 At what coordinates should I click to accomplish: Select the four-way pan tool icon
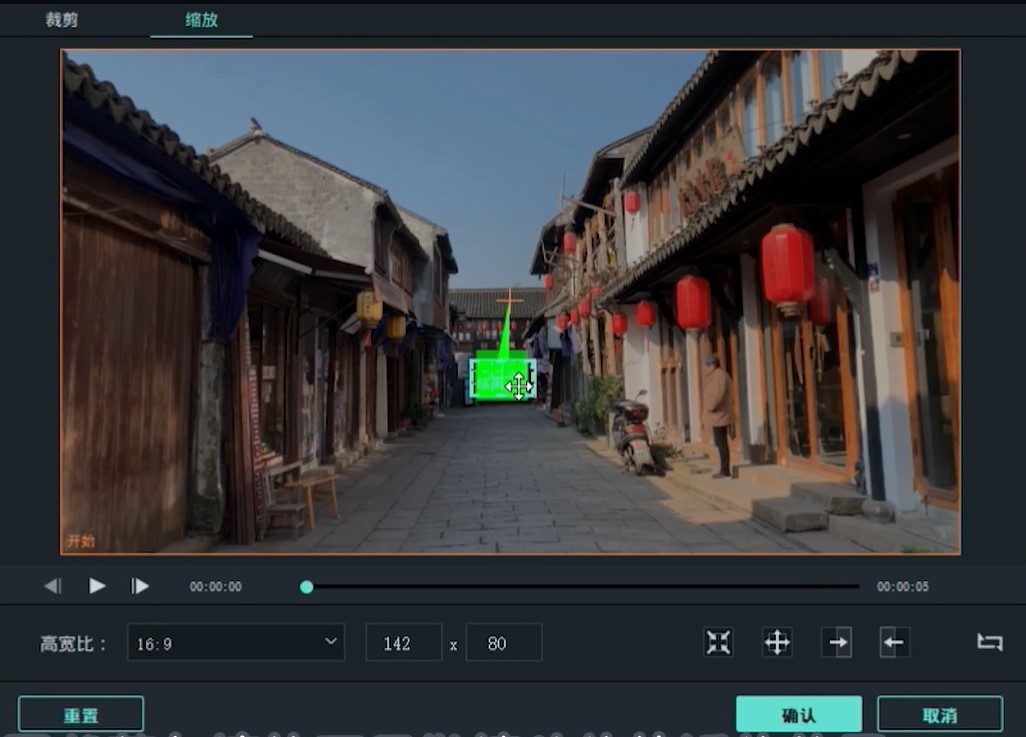pyautogui.click(x=778, y=643)
